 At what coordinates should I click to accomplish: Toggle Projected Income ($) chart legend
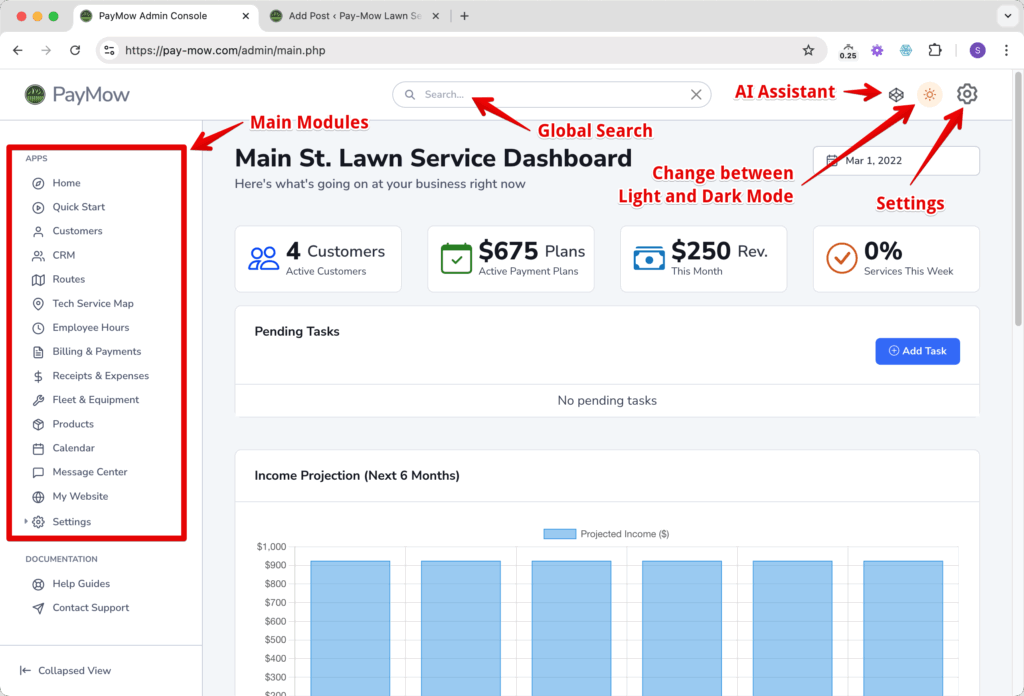[607, 534]
